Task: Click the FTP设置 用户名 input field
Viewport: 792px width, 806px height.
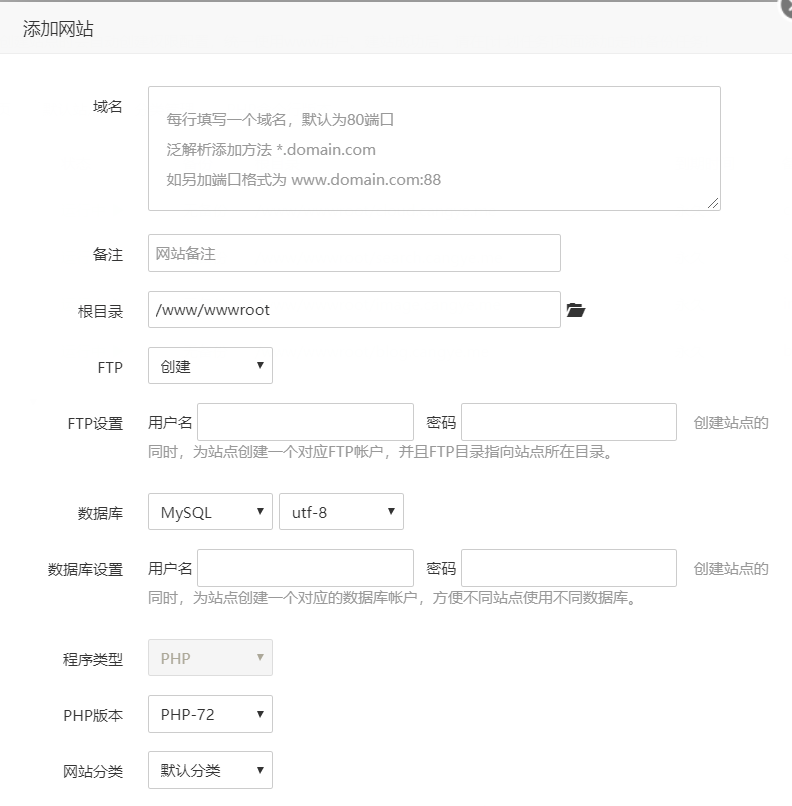Action: tap(305, 422)
